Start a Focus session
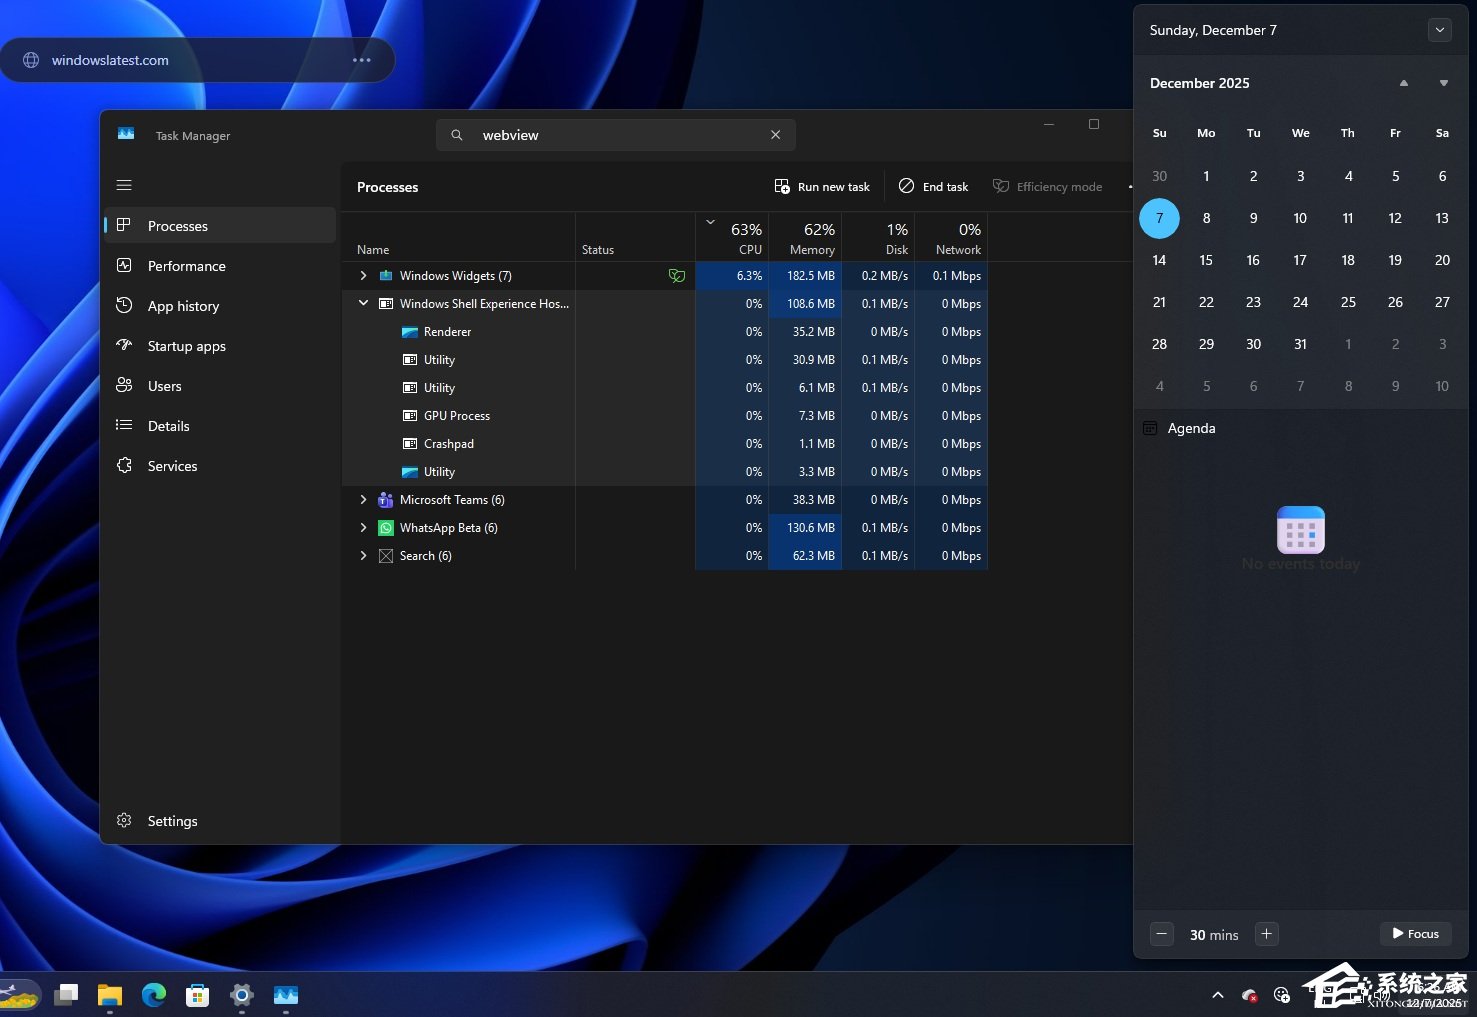Image resolution: width=1477 pixels, height=1017 pixels. coord(1415,934)
